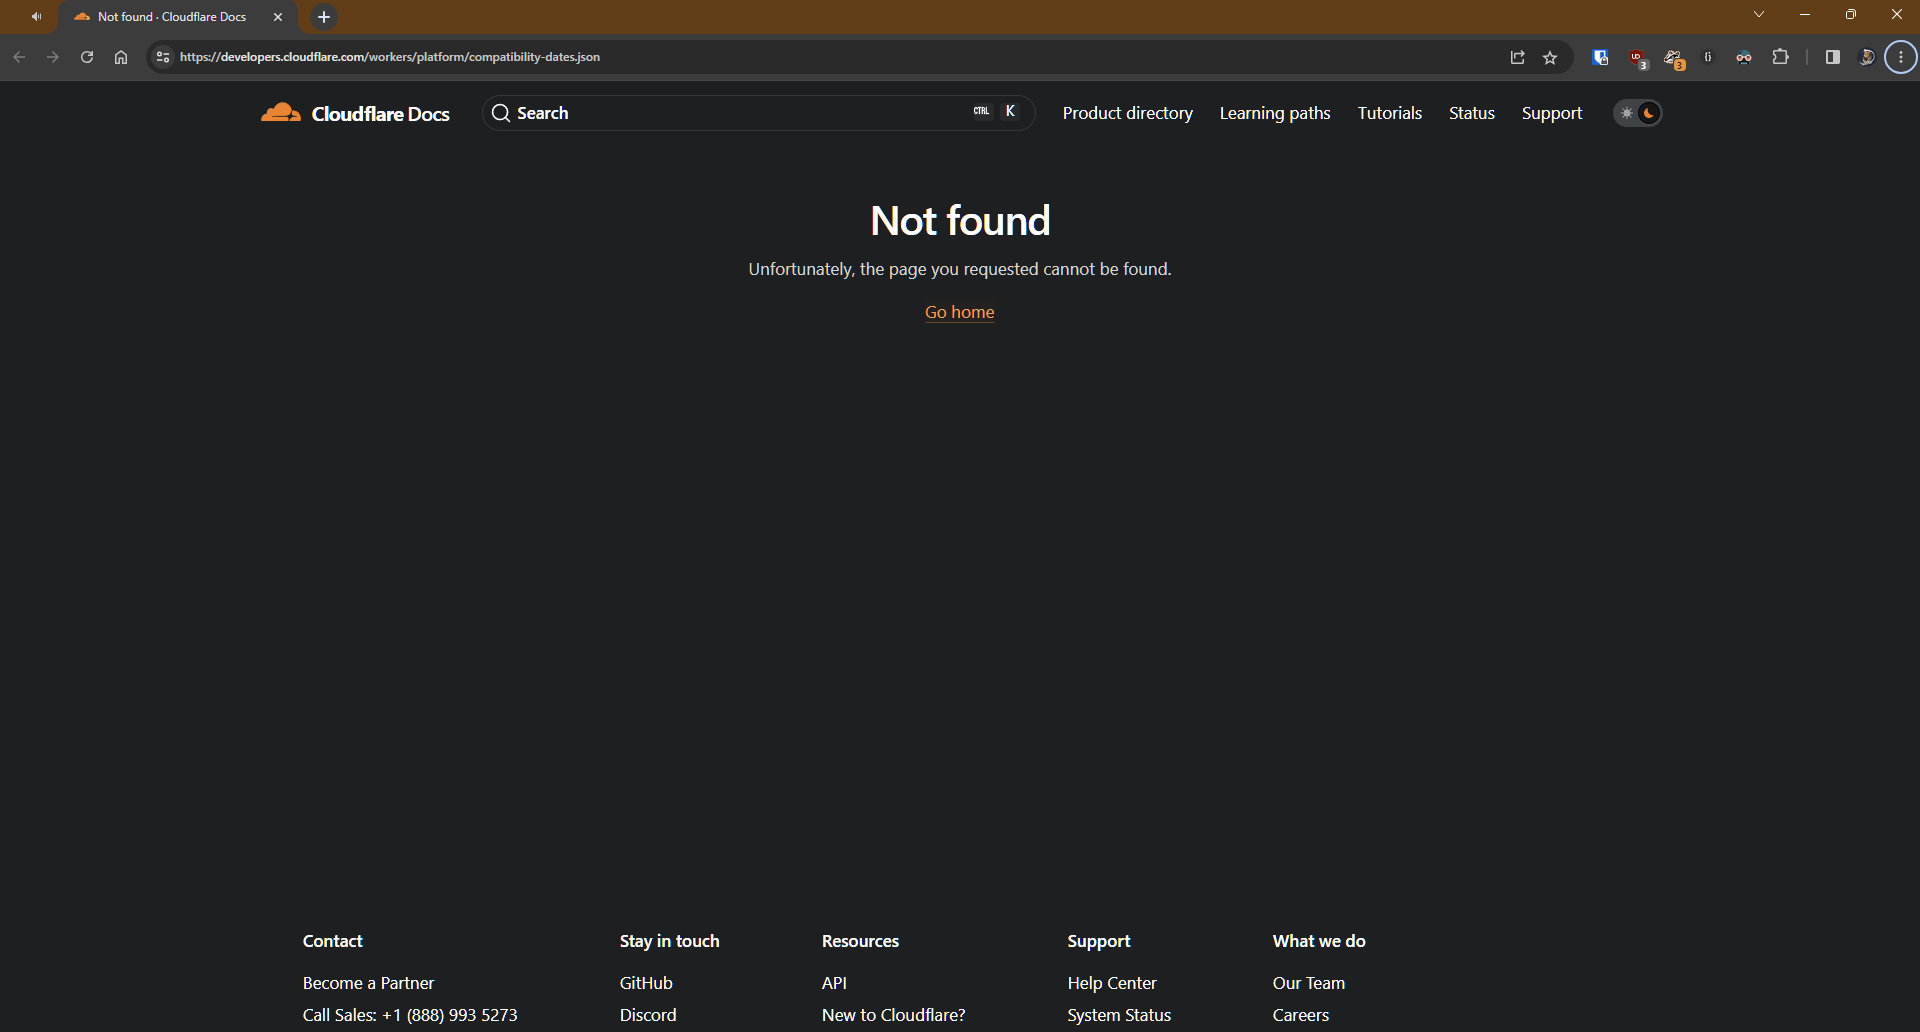Open the System Status footer link
1920x1032 pixels.
[1119, 1015]
